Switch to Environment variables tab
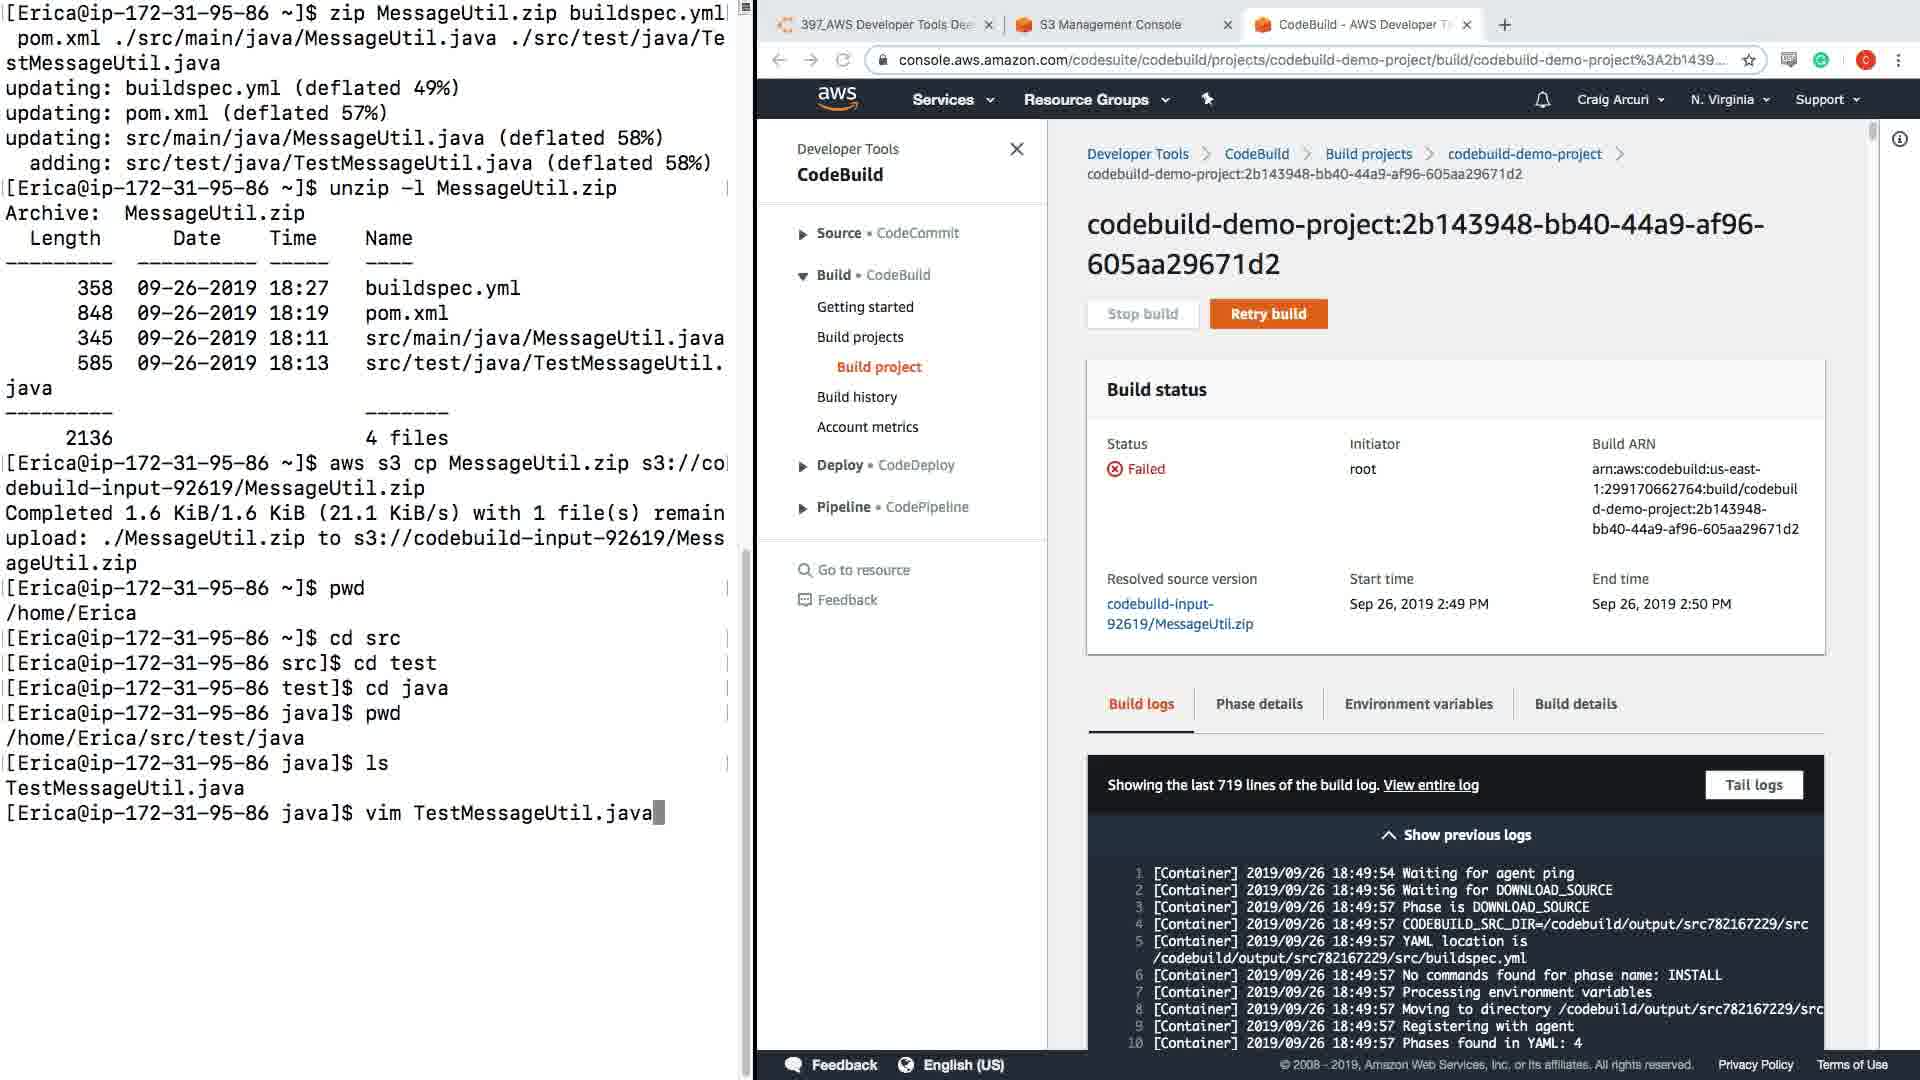The image size is (1920, 1080). tap(1418, 704)
